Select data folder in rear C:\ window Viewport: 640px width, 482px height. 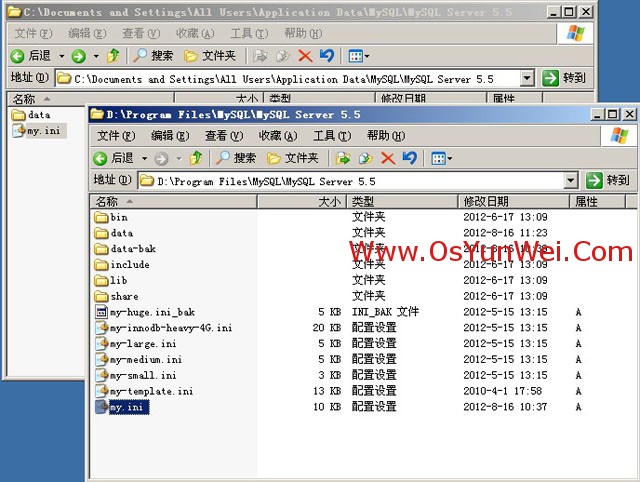(31, 115)
